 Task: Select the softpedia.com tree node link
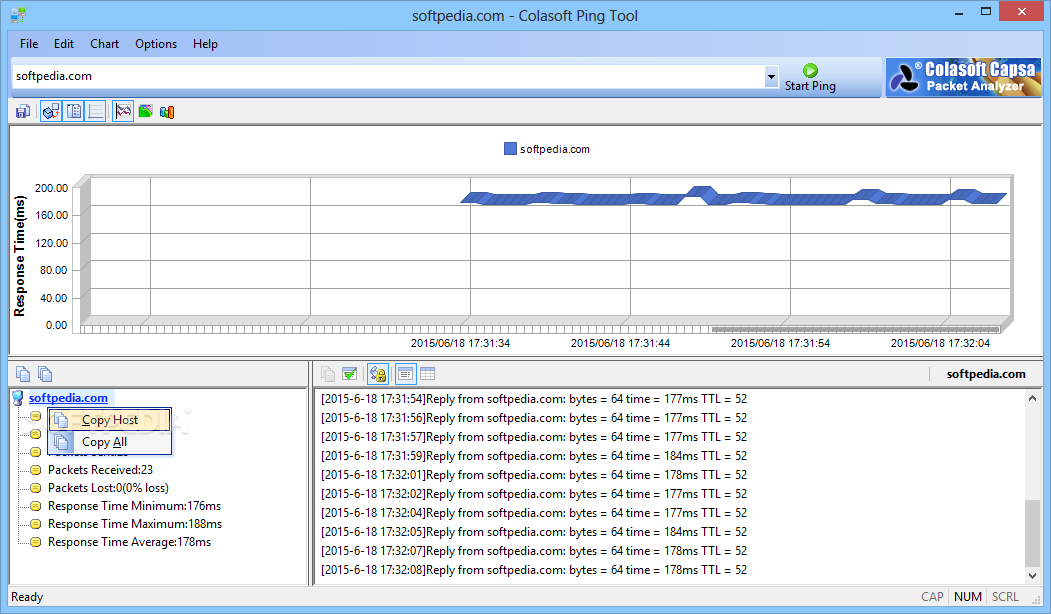click(68, 397)
